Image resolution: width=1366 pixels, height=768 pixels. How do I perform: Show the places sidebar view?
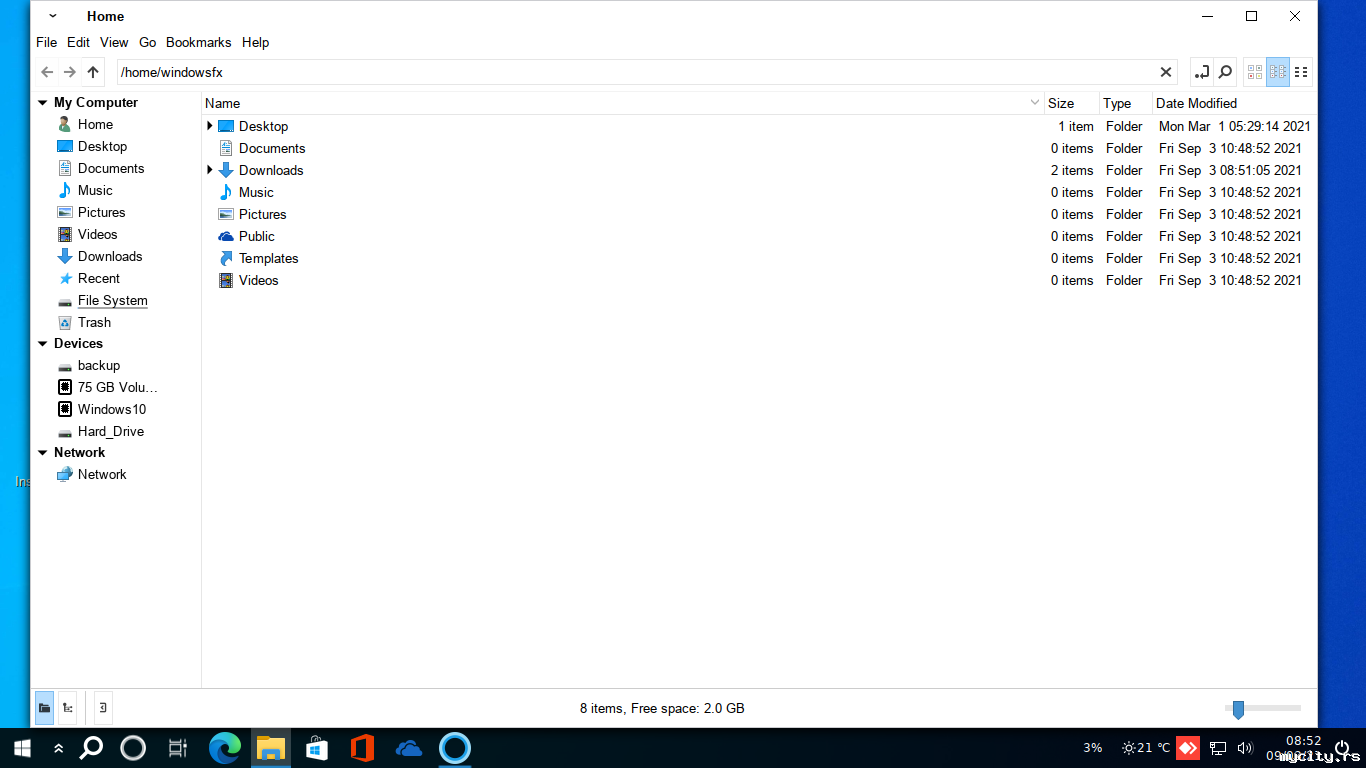click(x=44, y=708)
